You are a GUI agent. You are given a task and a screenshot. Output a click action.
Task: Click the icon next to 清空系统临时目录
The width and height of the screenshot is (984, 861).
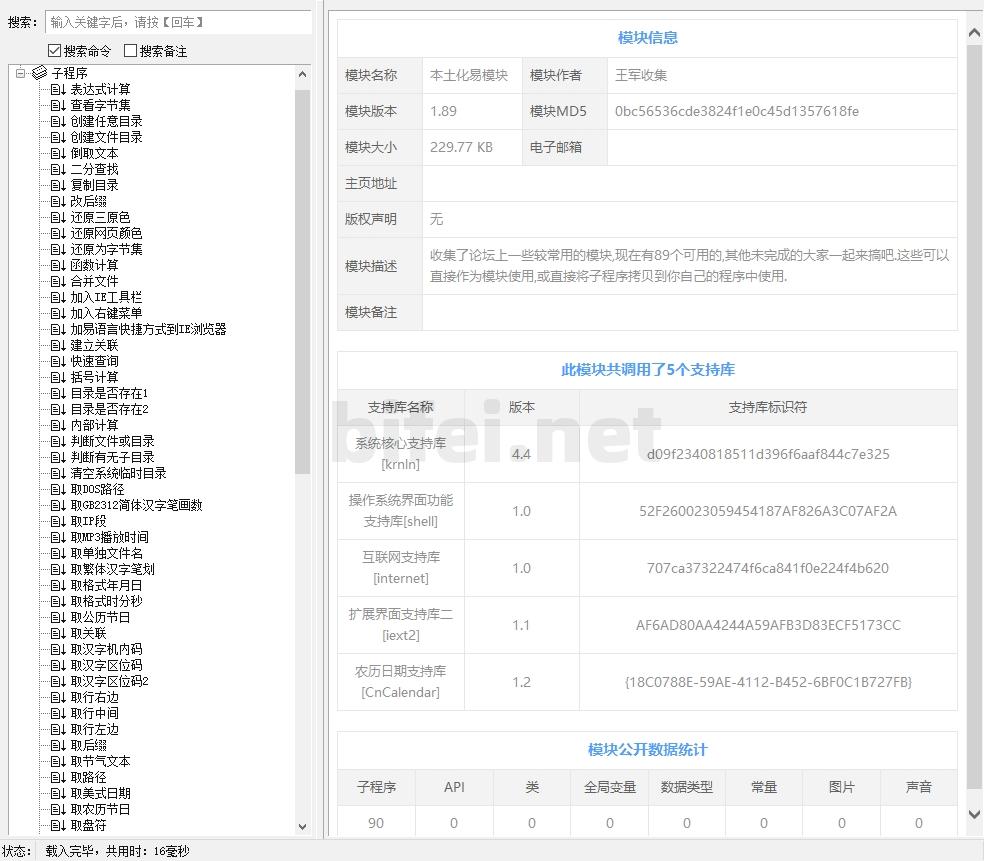[x=58, y=473]
